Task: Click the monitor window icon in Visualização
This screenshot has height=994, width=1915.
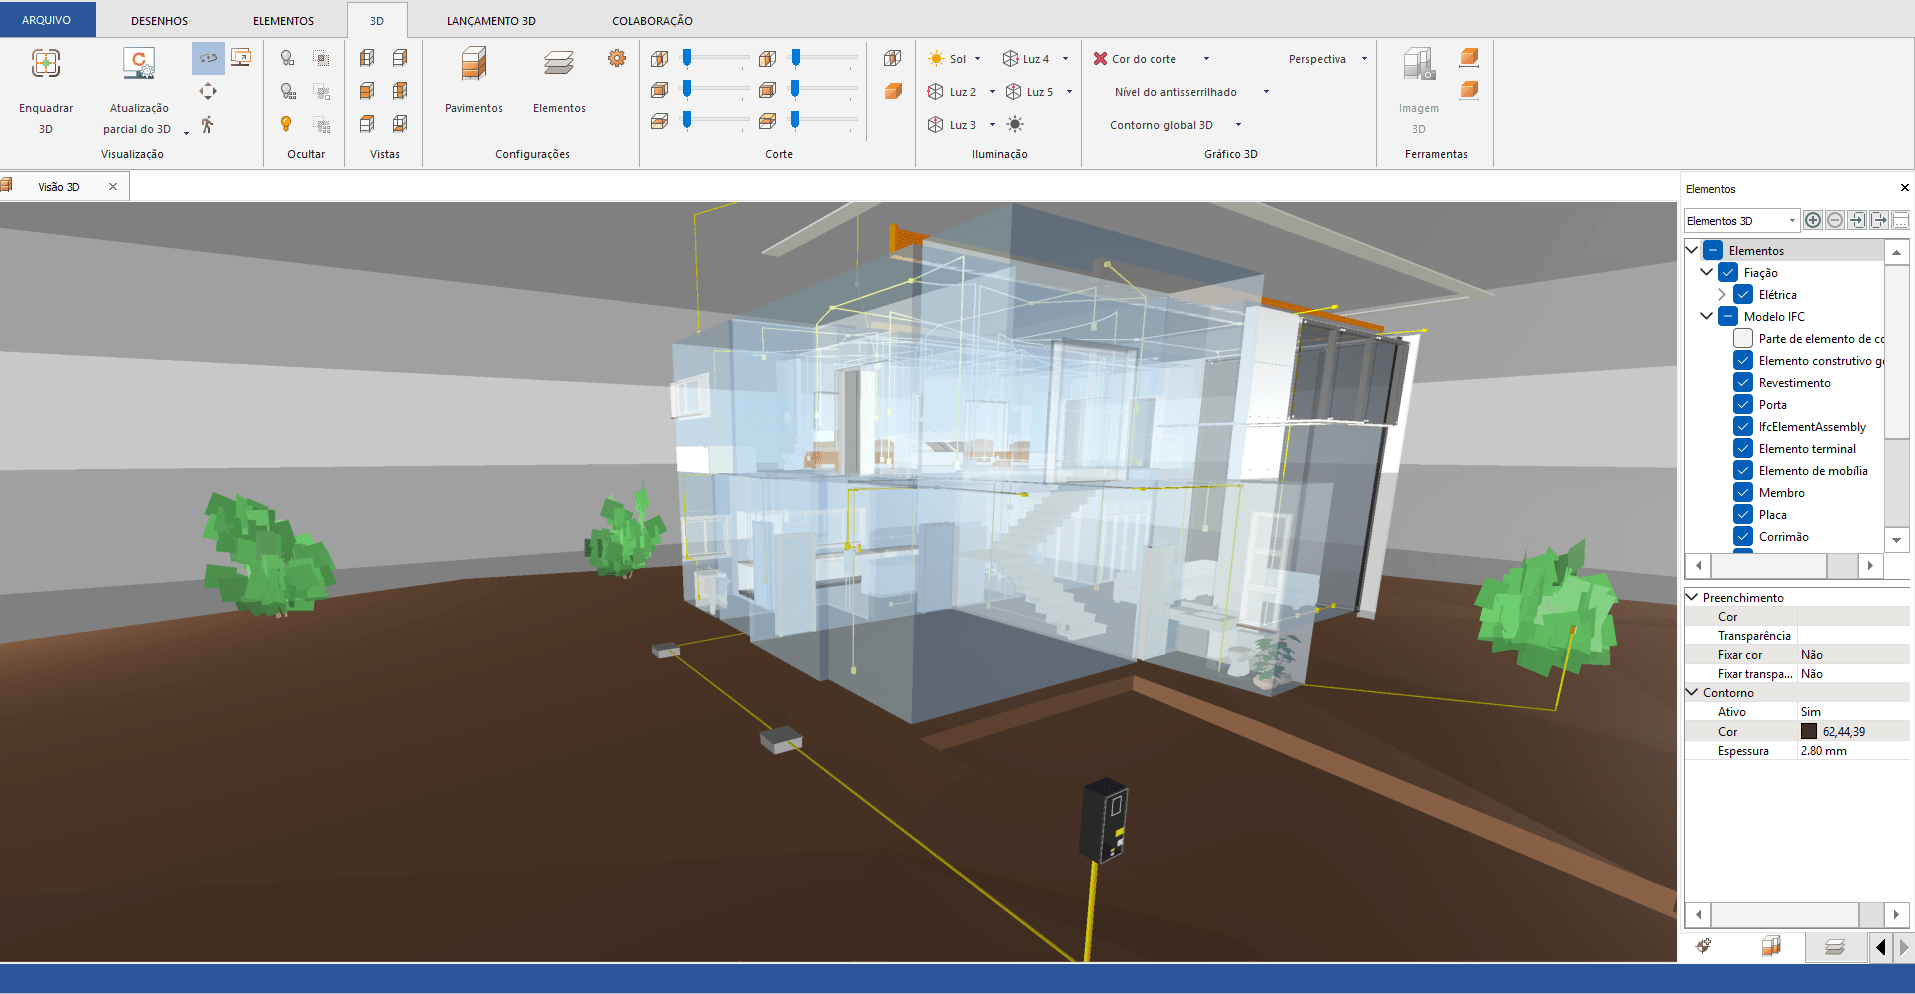Action: 241,58
